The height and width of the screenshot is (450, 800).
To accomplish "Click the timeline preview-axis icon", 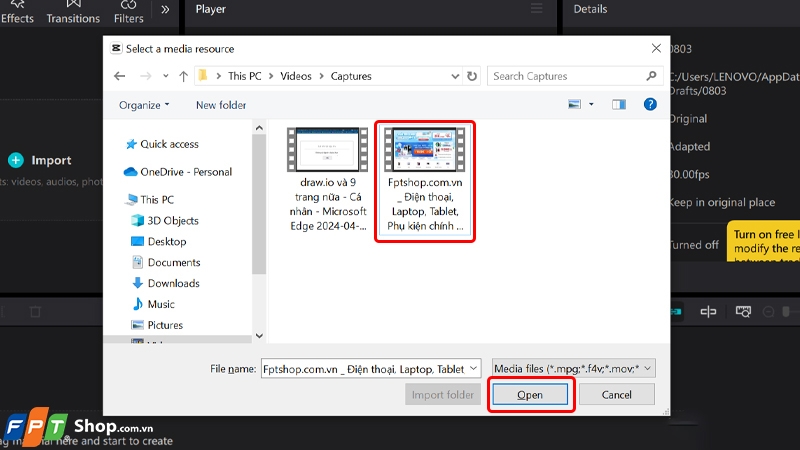I will point(743,311).
